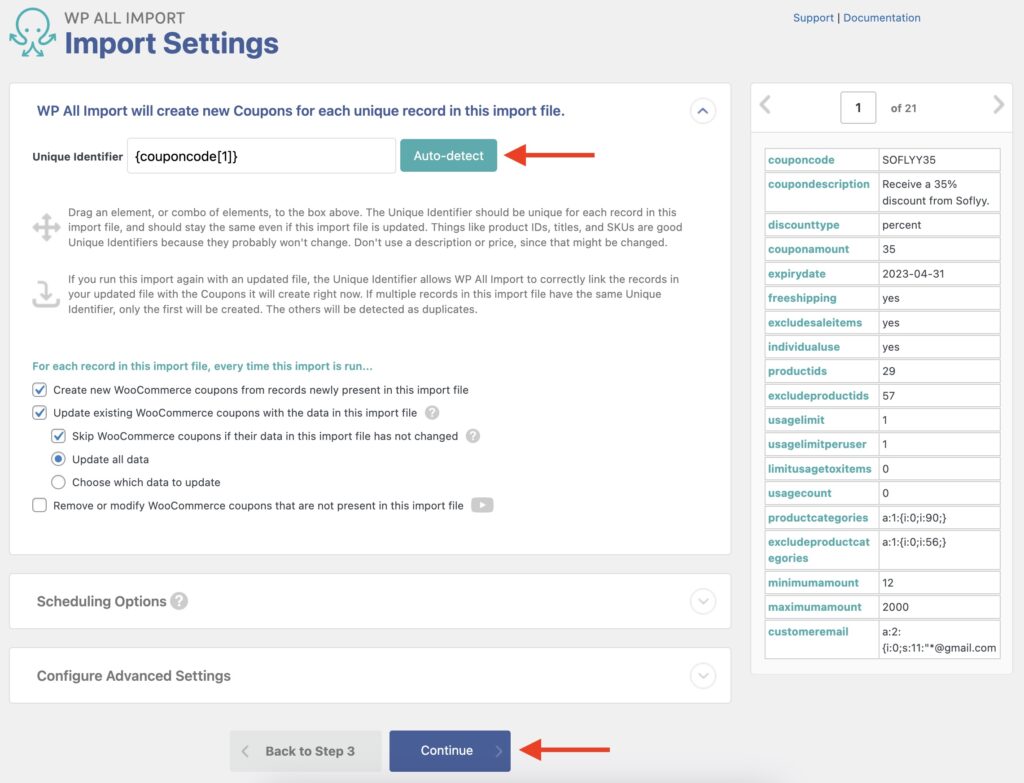Play the video icon beside remove coupons option
Image resolution: width=1024 pixels, height=783 pixels.
(482, 504)
